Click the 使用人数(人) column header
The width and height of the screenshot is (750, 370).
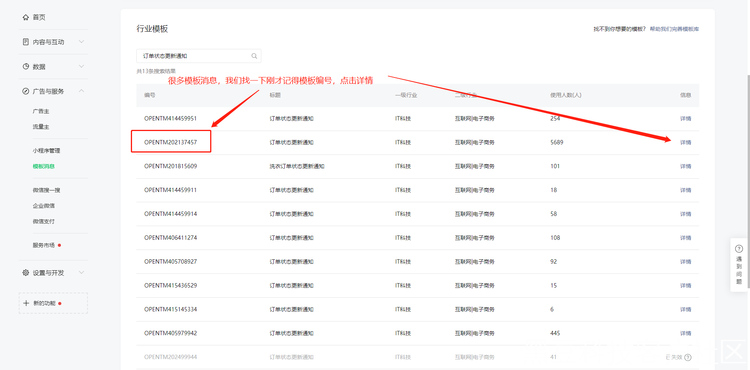(x=566, y=95)
